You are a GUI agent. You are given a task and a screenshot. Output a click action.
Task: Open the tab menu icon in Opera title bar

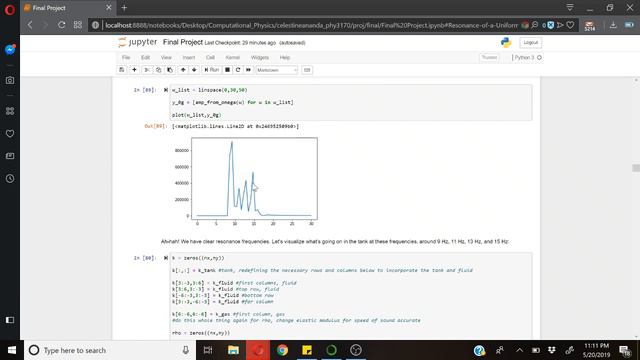coord(570,7)
